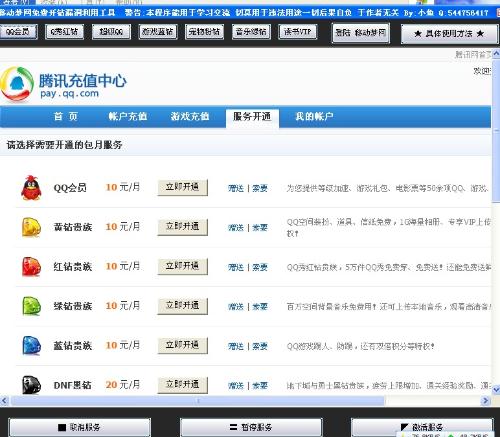Click the 激活服务 button
500x437 pixels.
coord(422,427)
